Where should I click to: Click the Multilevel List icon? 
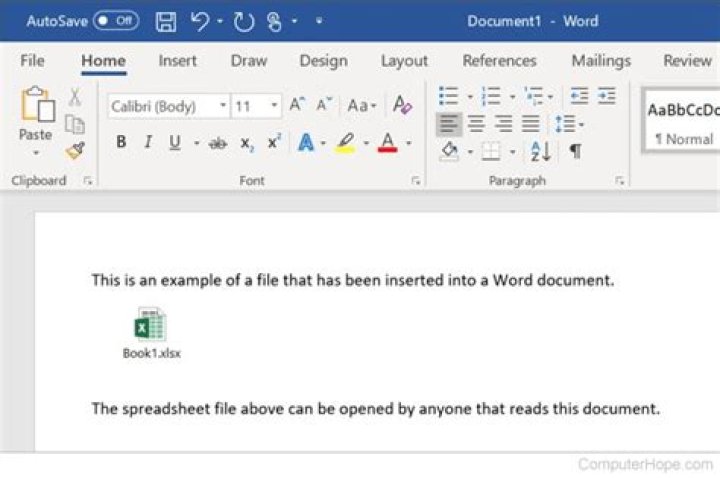coord(534,96)
